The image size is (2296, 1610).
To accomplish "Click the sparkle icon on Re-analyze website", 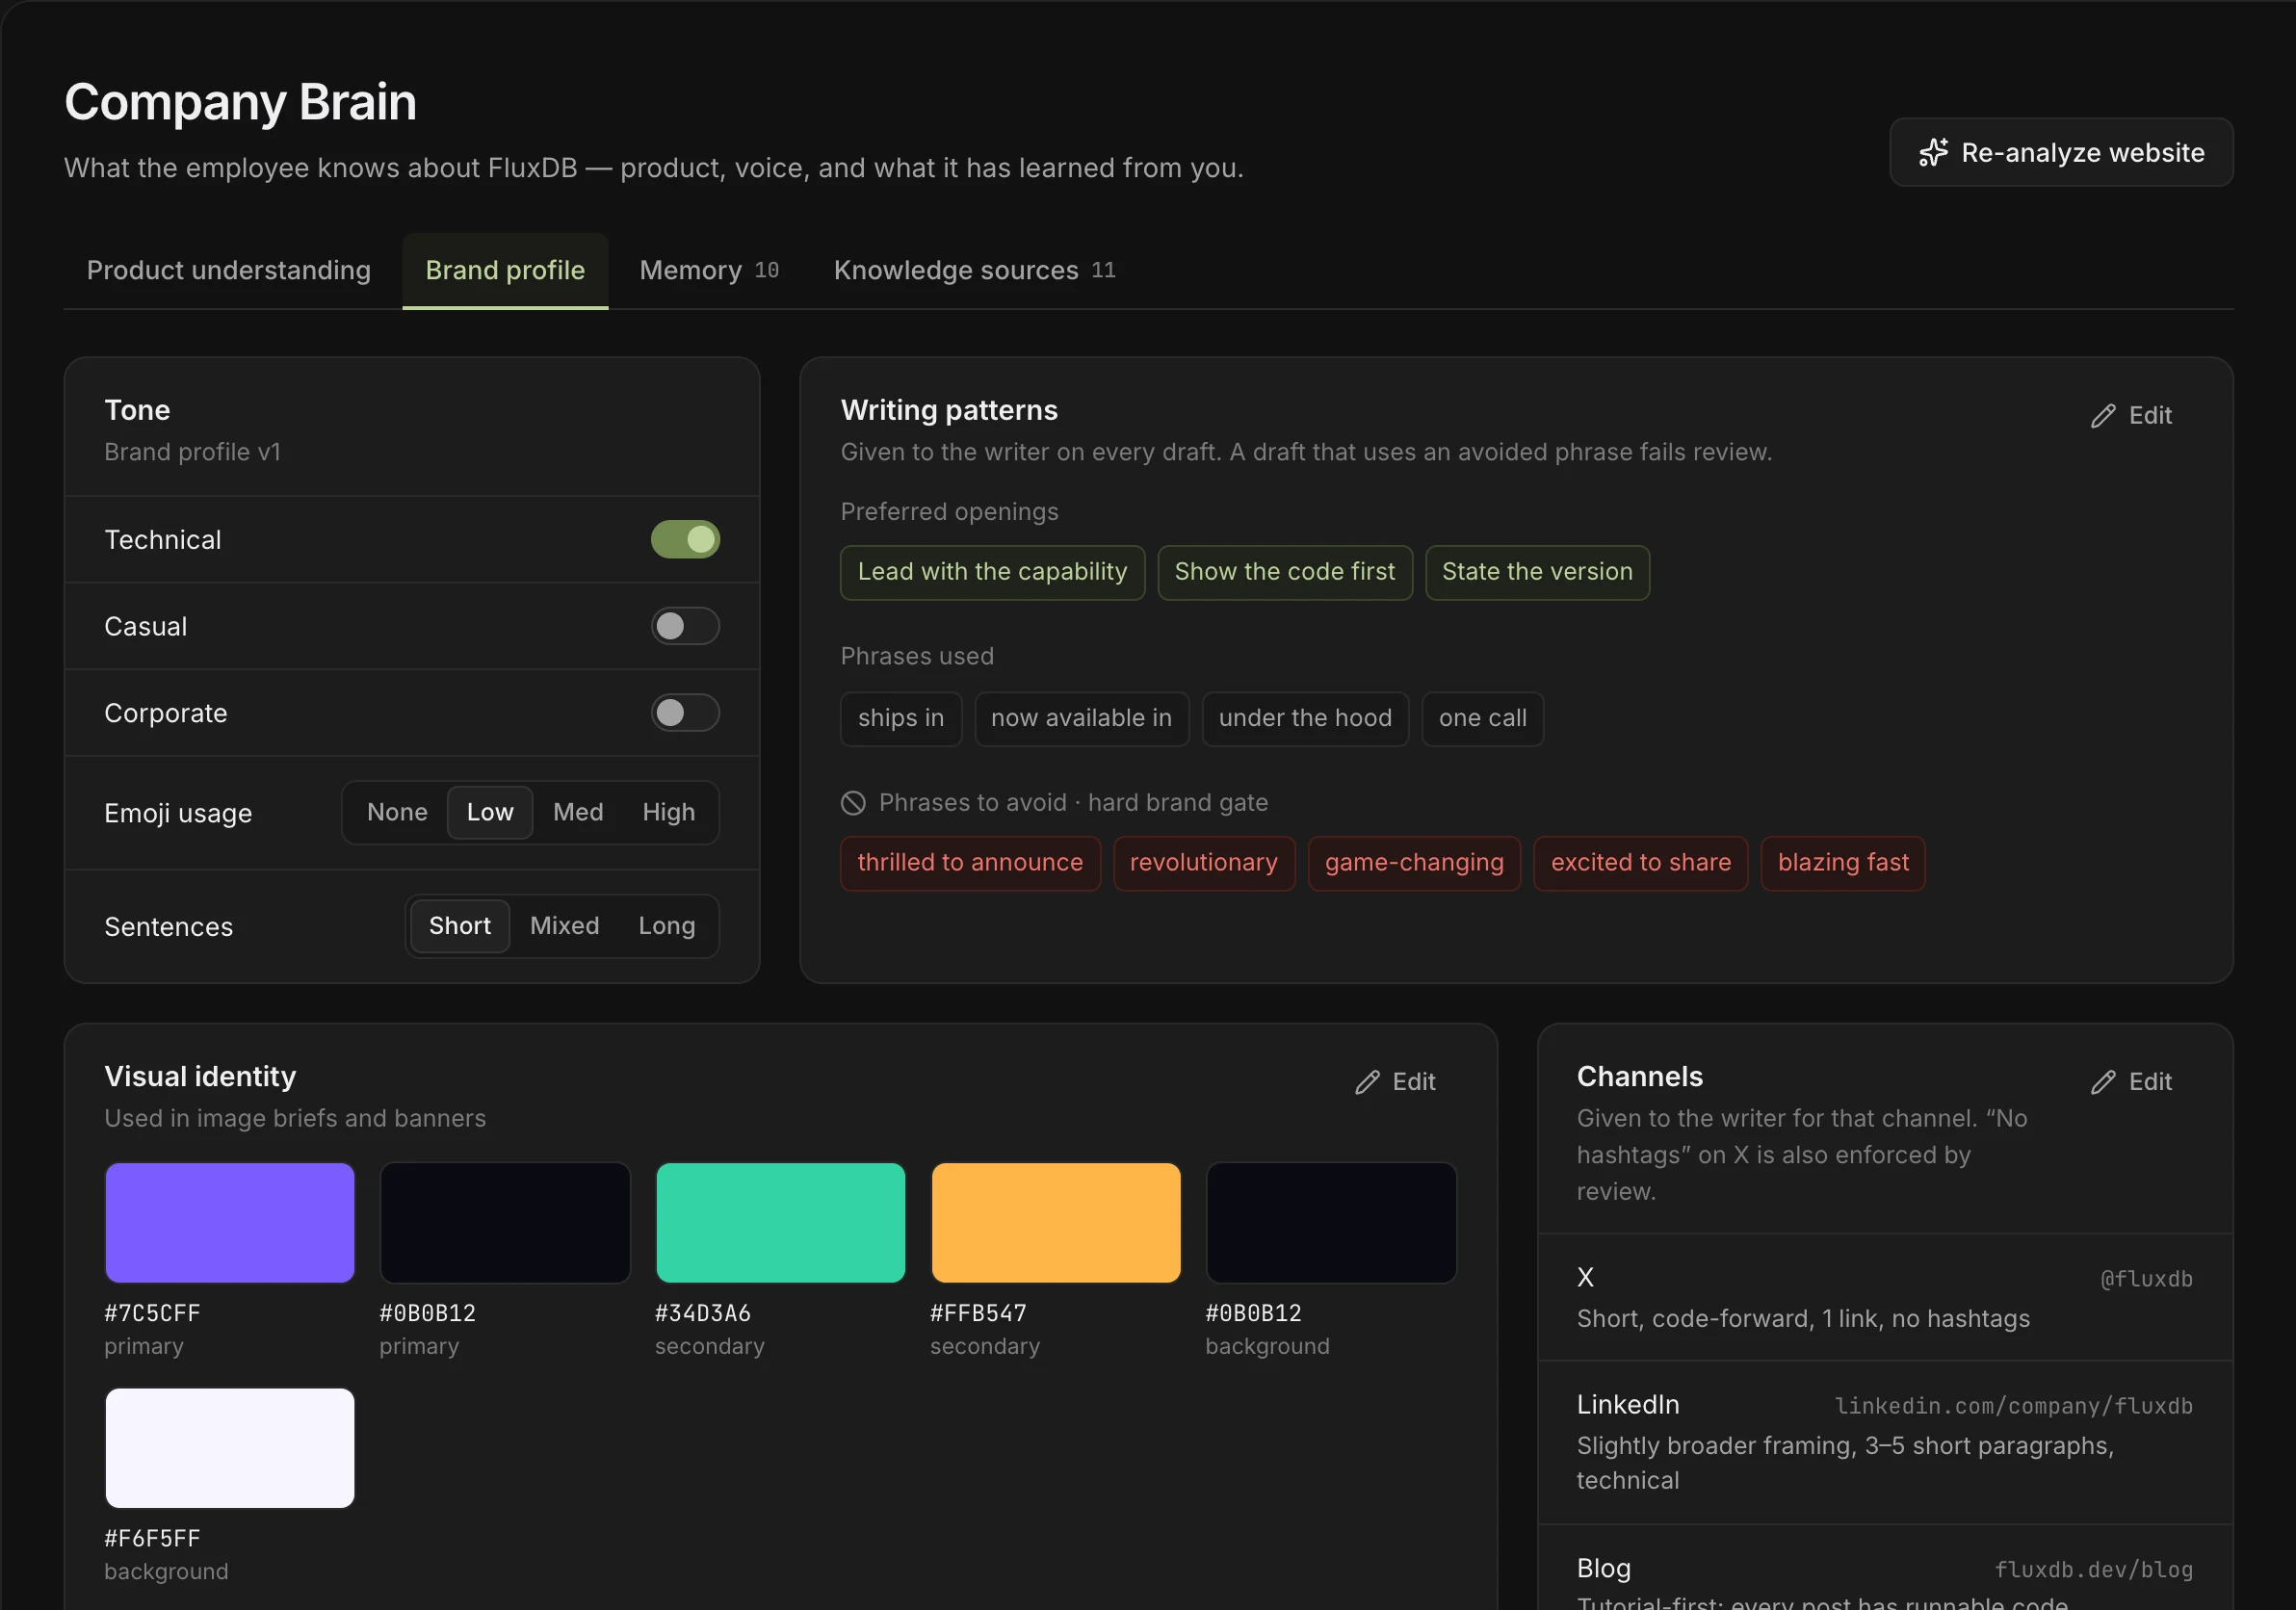I will tap(1933, 152).
